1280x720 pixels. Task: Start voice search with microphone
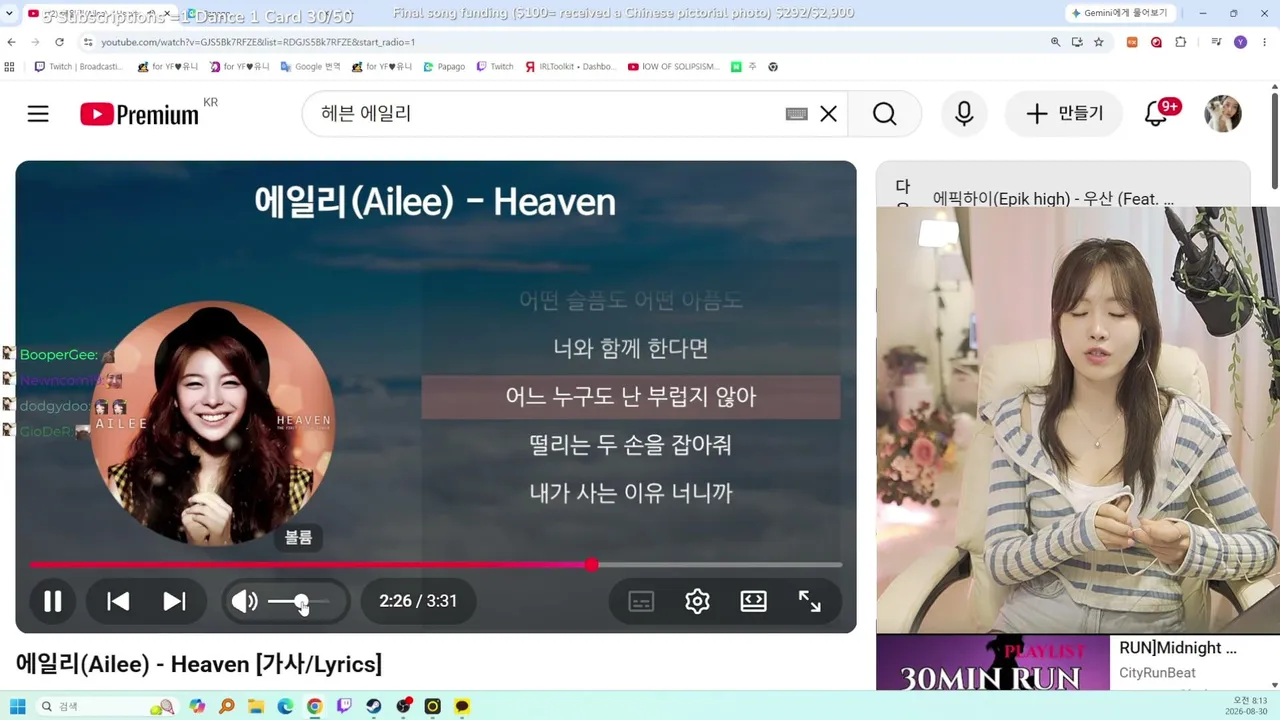tap(964, 114)
